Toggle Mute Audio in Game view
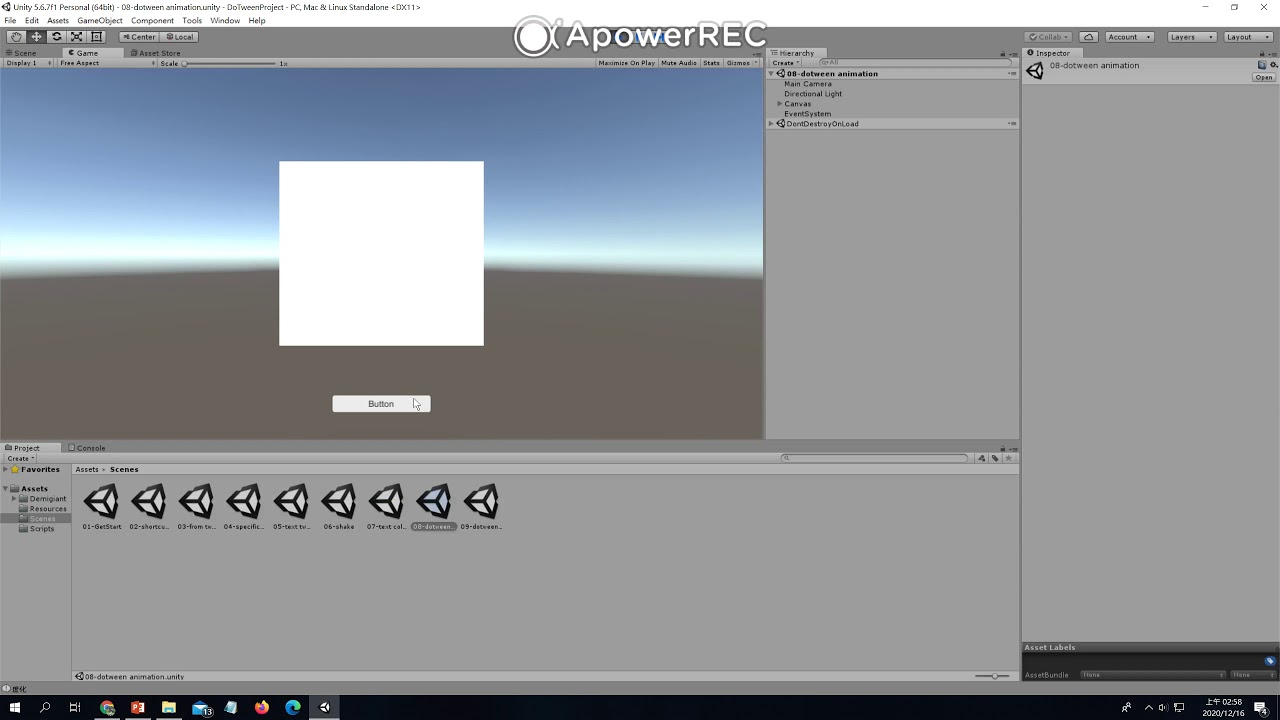Screen dimensions: 1280x720 click(678, 63)
